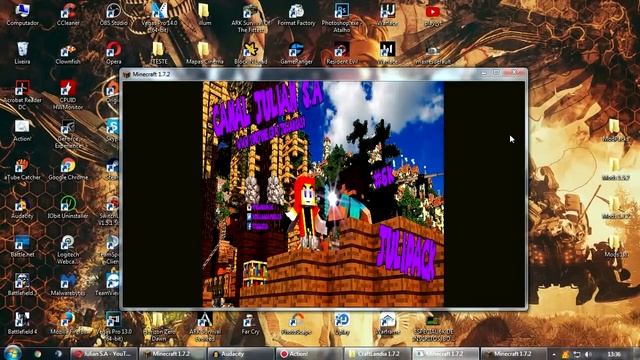Launch the Clownfish shortcut
The height and width of the screenshot is (360, 640).
click(68, 53)
